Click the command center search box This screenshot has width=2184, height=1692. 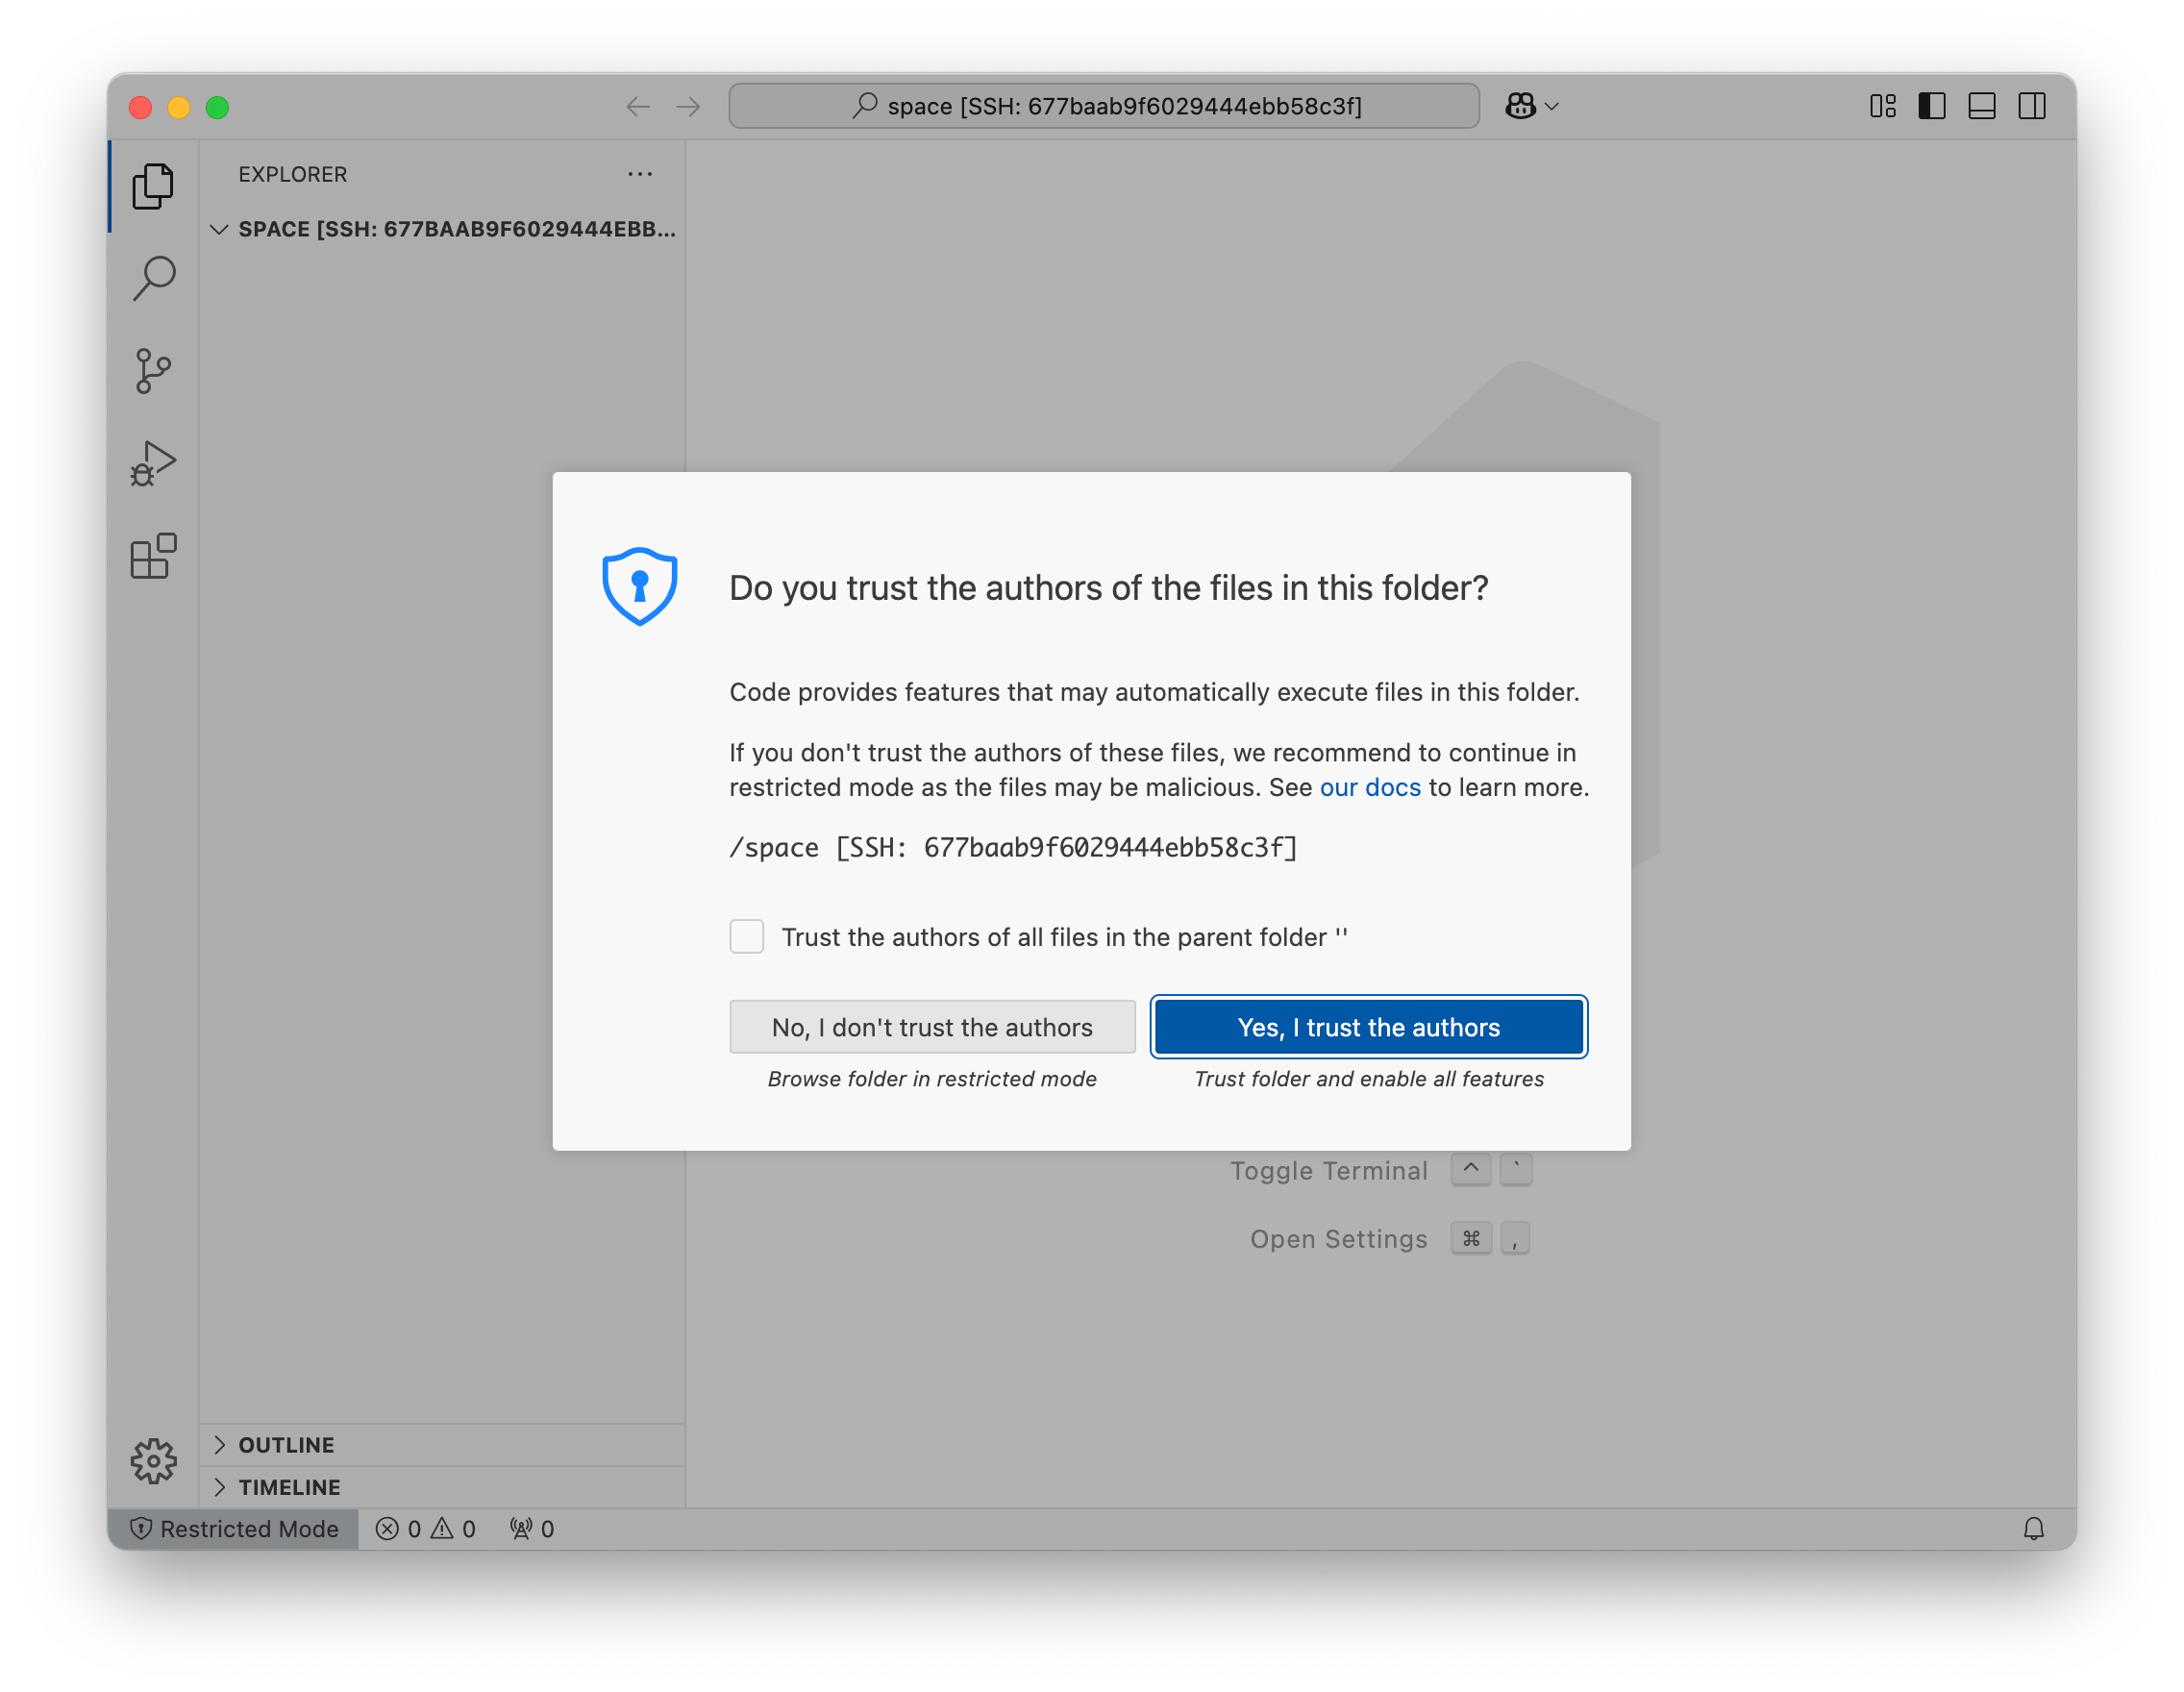tap(1104, 106)
